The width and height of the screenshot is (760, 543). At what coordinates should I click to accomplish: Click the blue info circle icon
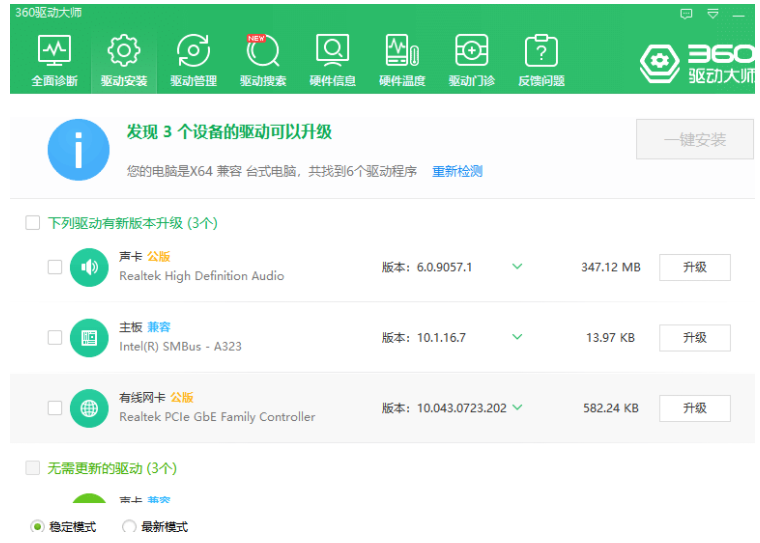point(79,150)
